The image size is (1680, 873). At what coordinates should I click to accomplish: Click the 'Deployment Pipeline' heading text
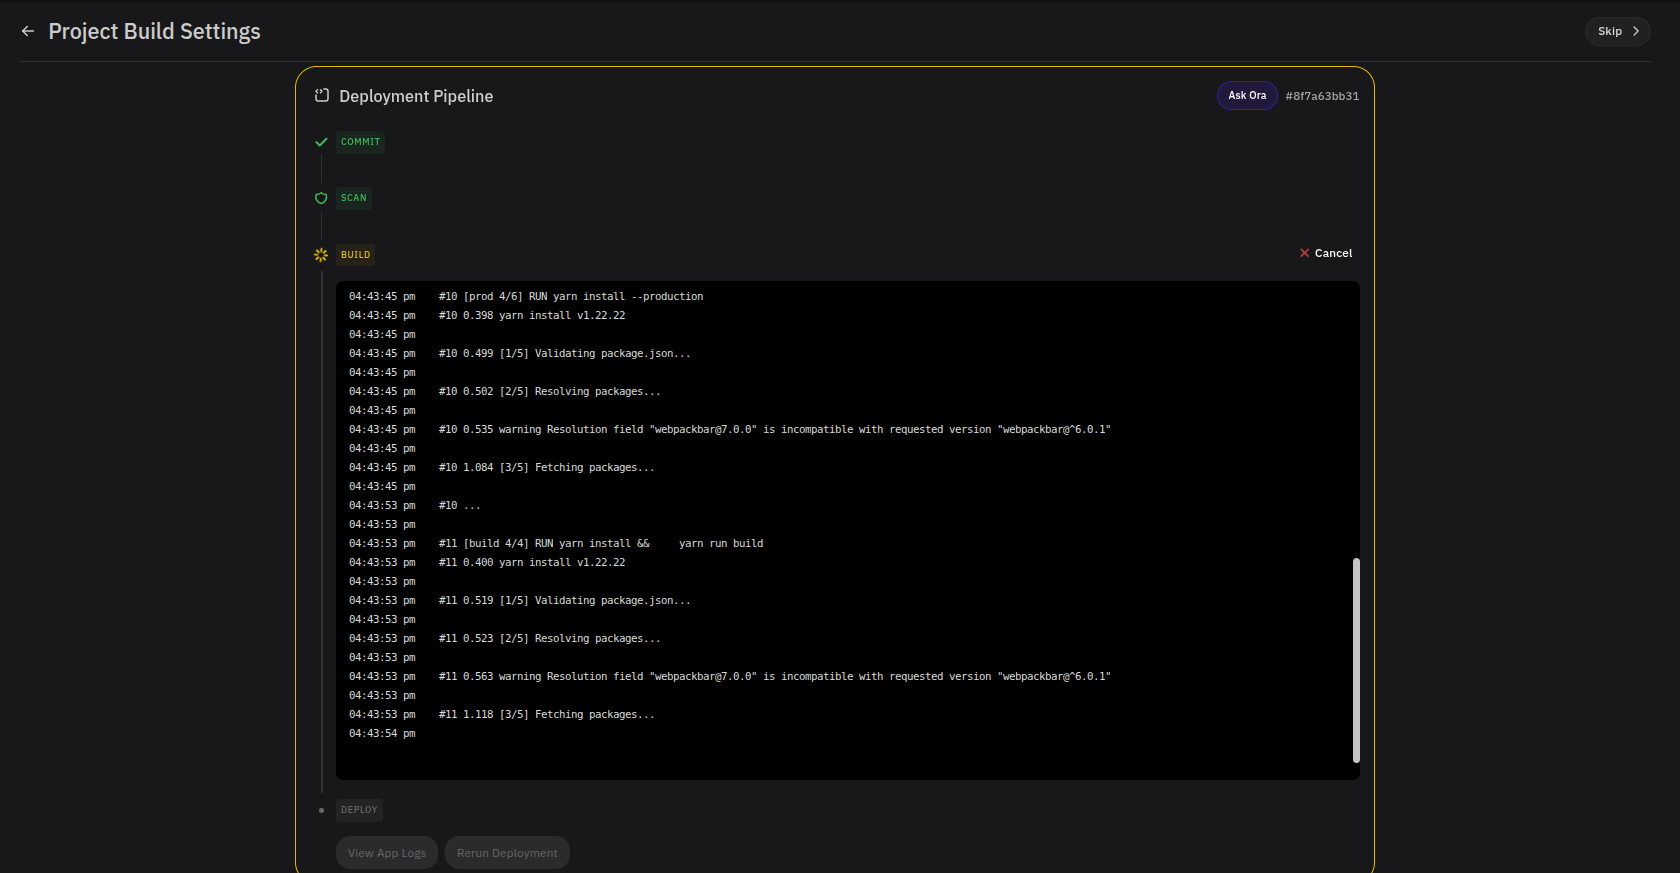tap(416, 96)
